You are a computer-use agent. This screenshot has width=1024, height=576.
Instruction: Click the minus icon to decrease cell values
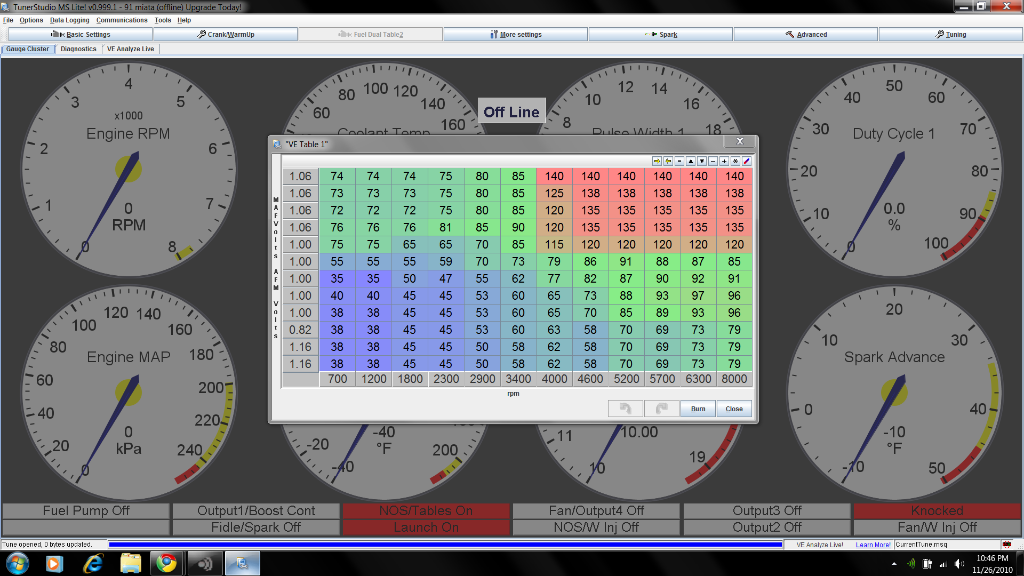[x=713, y=161]
